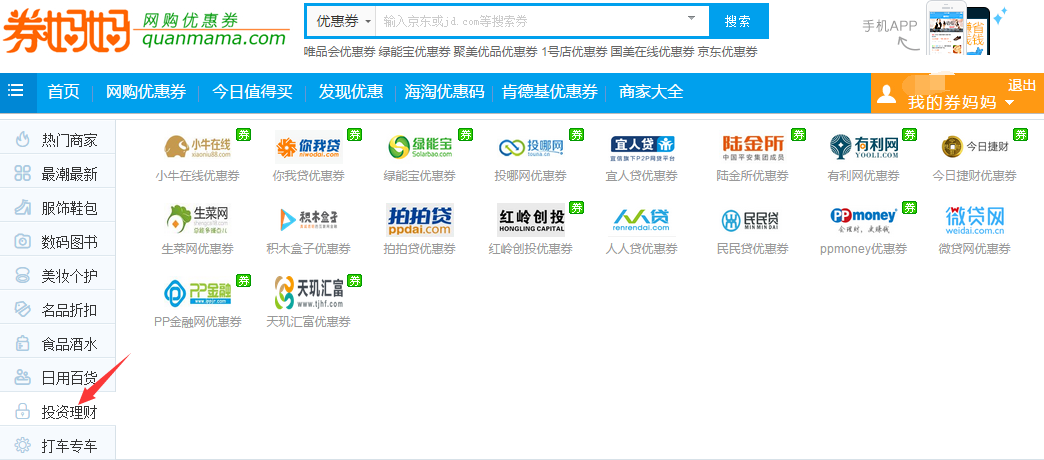
Task: Click the drink icon beside 食品酒水
Action: pos(23,344)
